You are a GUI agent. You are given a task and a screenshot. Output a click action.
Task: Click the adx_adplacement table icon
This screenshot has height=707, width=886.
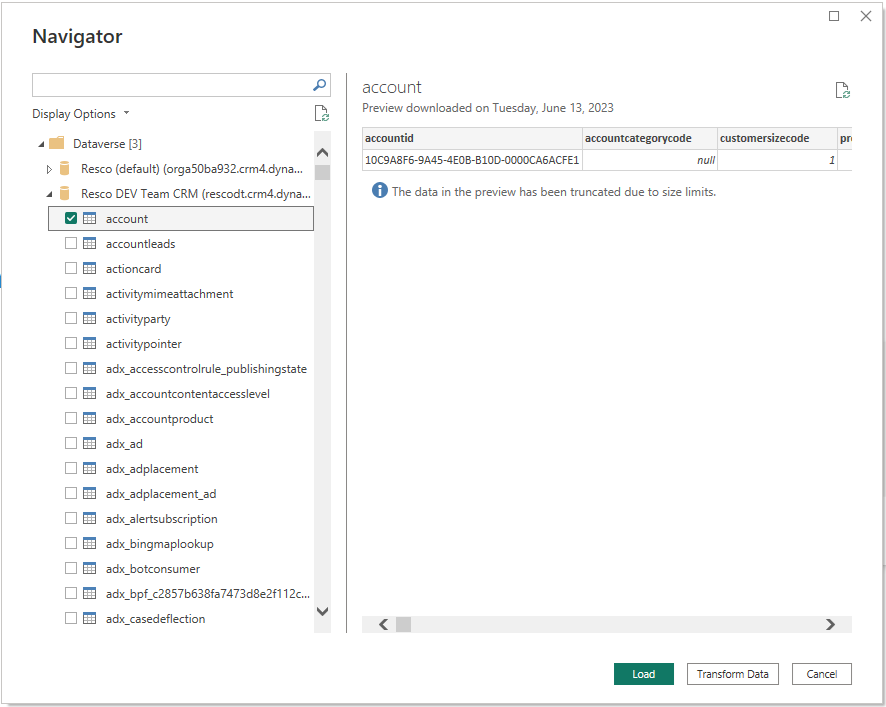(x=89, y=468)
